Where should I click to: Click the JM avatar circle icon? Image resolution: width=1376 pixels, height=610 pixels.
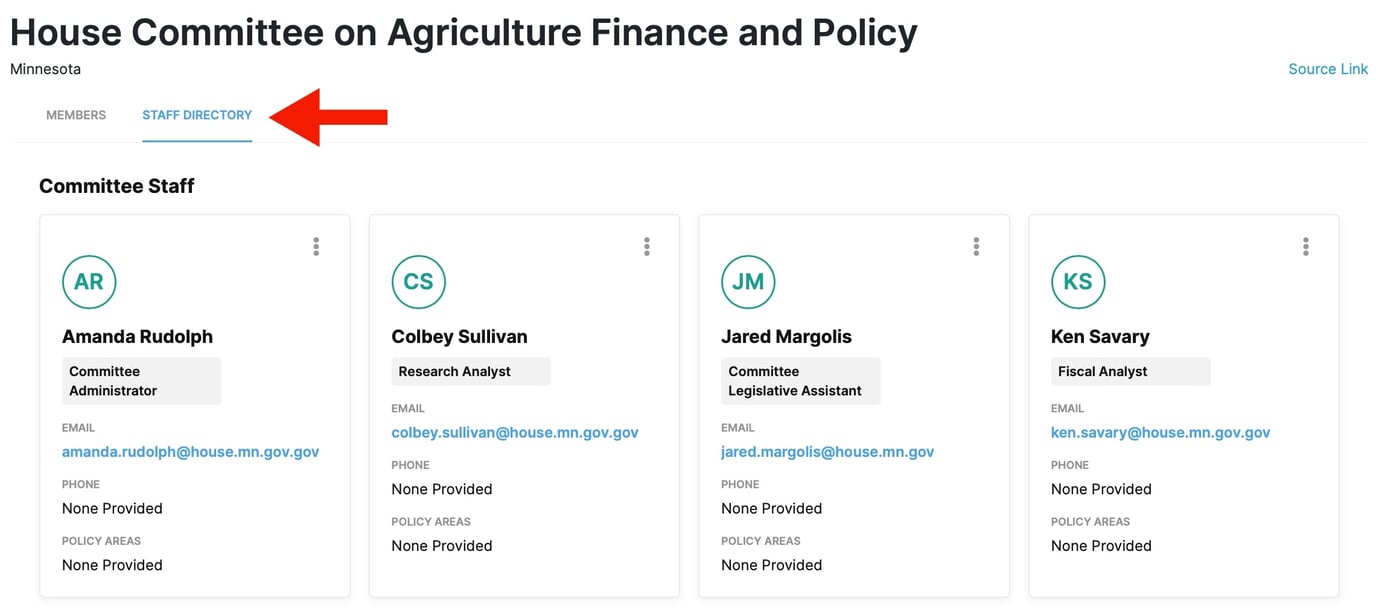(x=748, y=282)
